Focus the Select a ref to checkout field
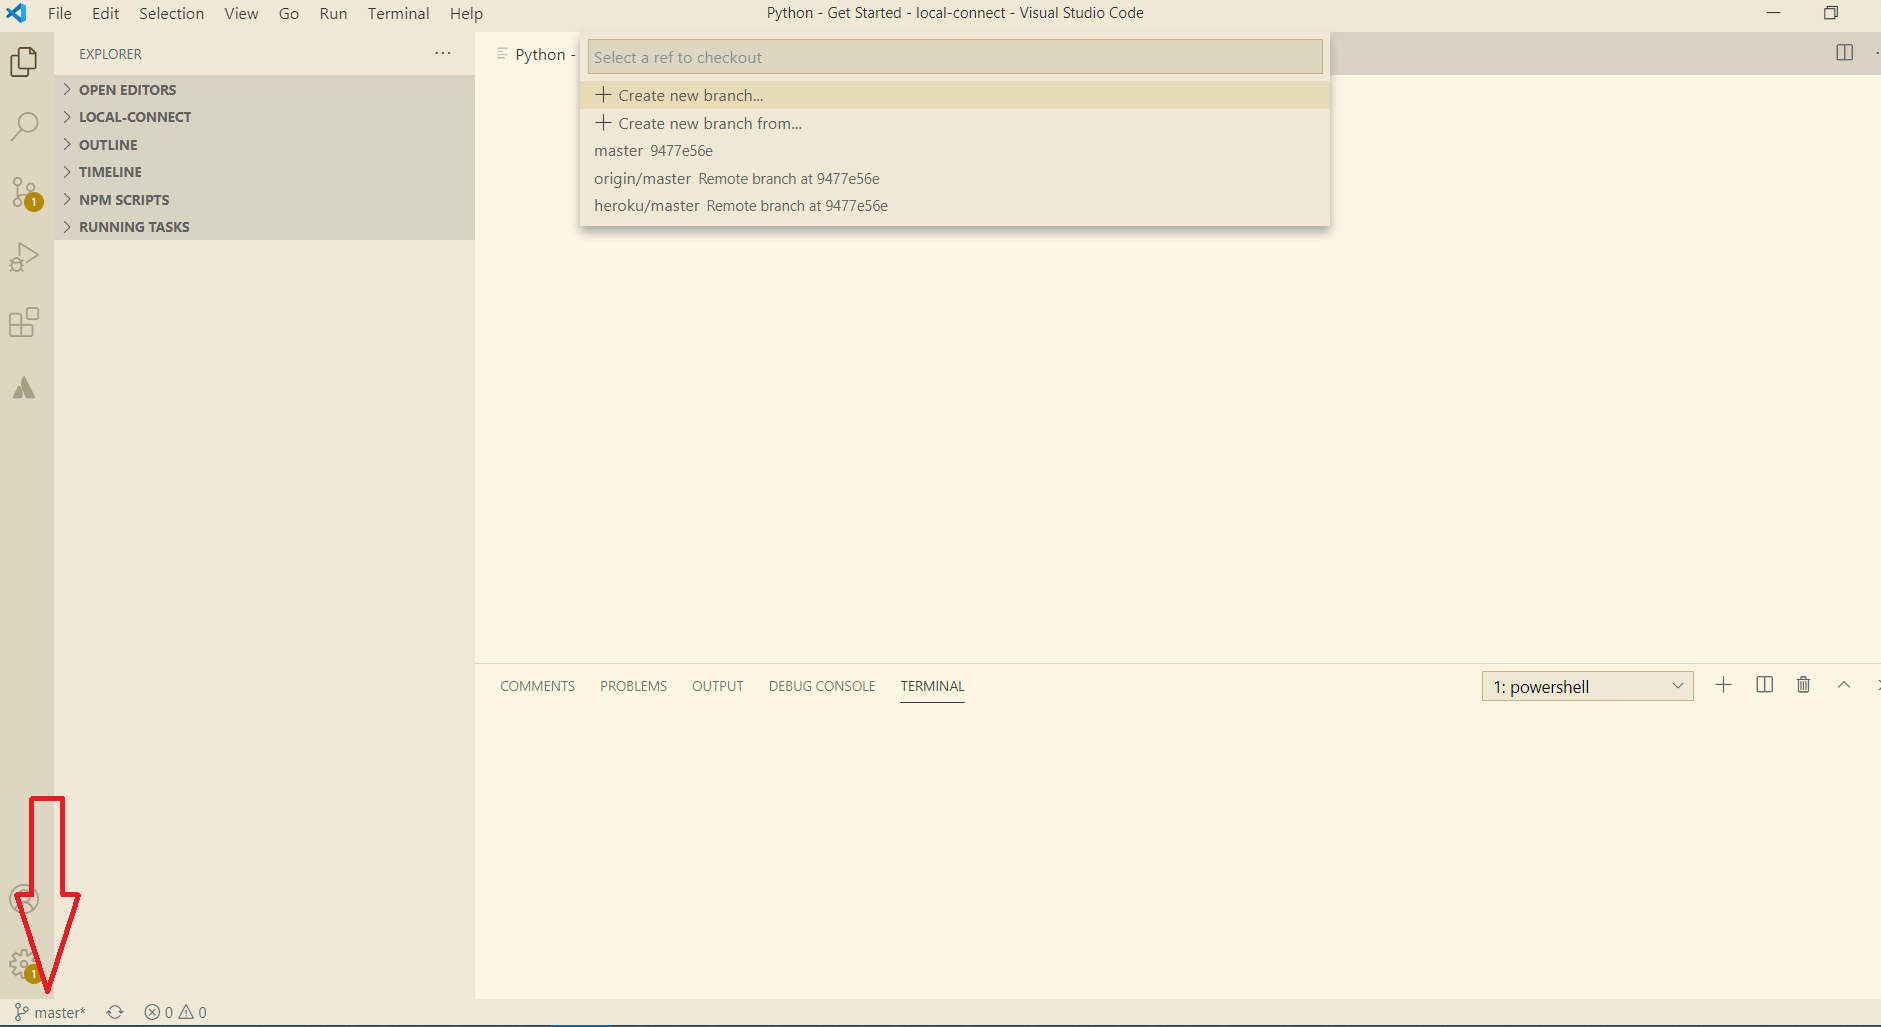This screenshot has height=1027, width=1881. pos(955,57)
